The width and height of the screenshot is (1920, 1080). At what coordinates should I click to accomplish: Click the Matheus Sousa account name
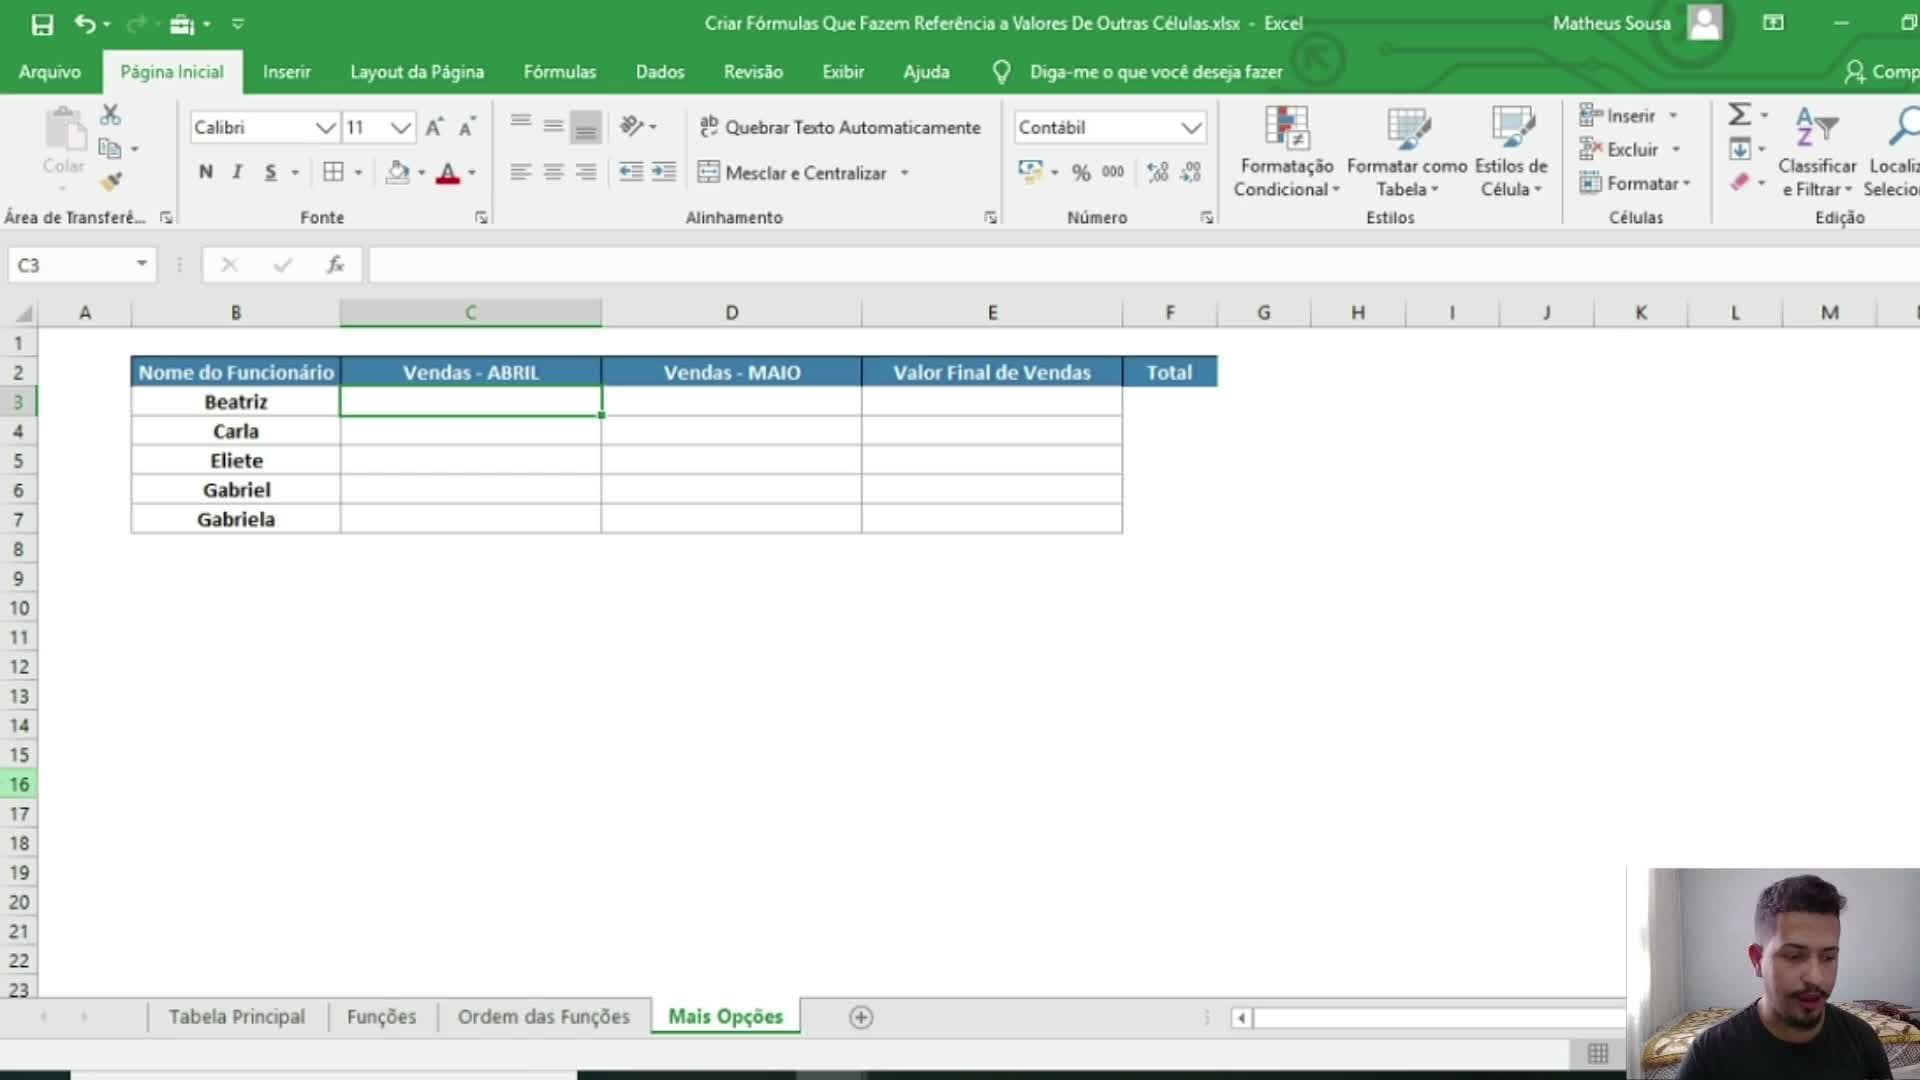pos(1611,23)
